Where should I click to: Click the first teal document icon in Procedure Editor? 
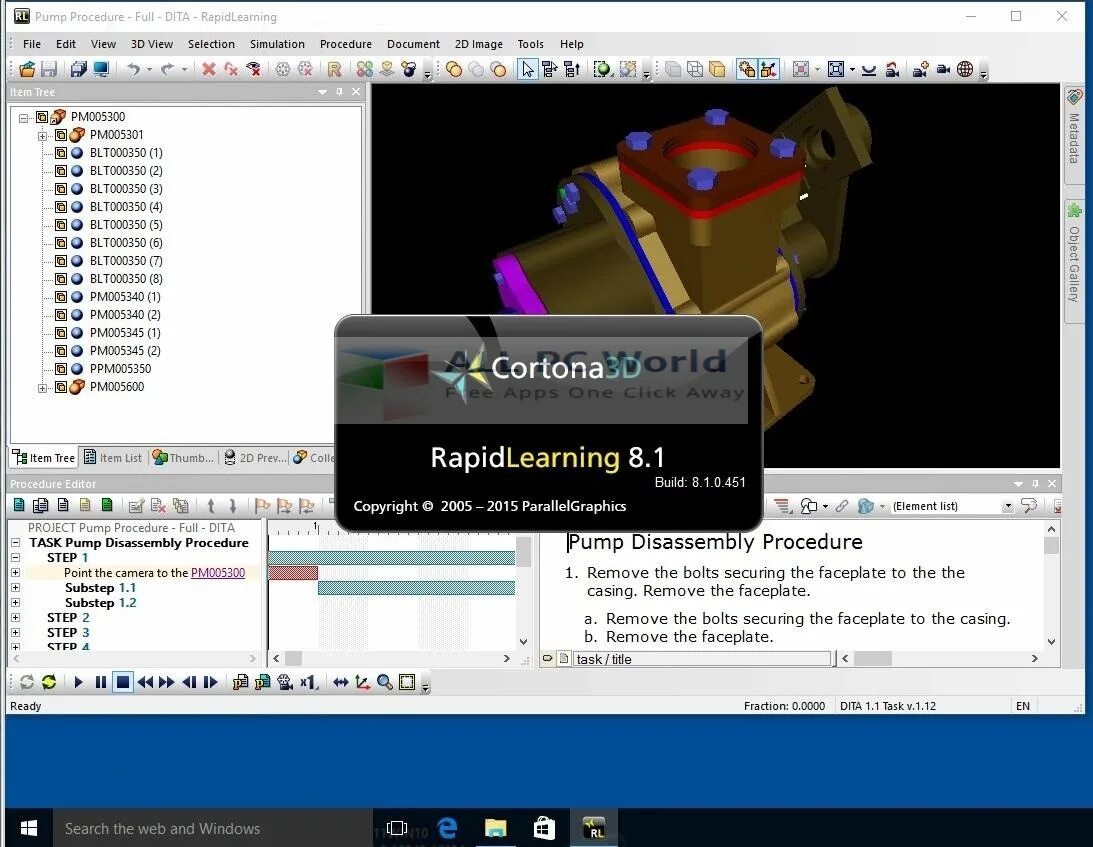tap(19, 505)
